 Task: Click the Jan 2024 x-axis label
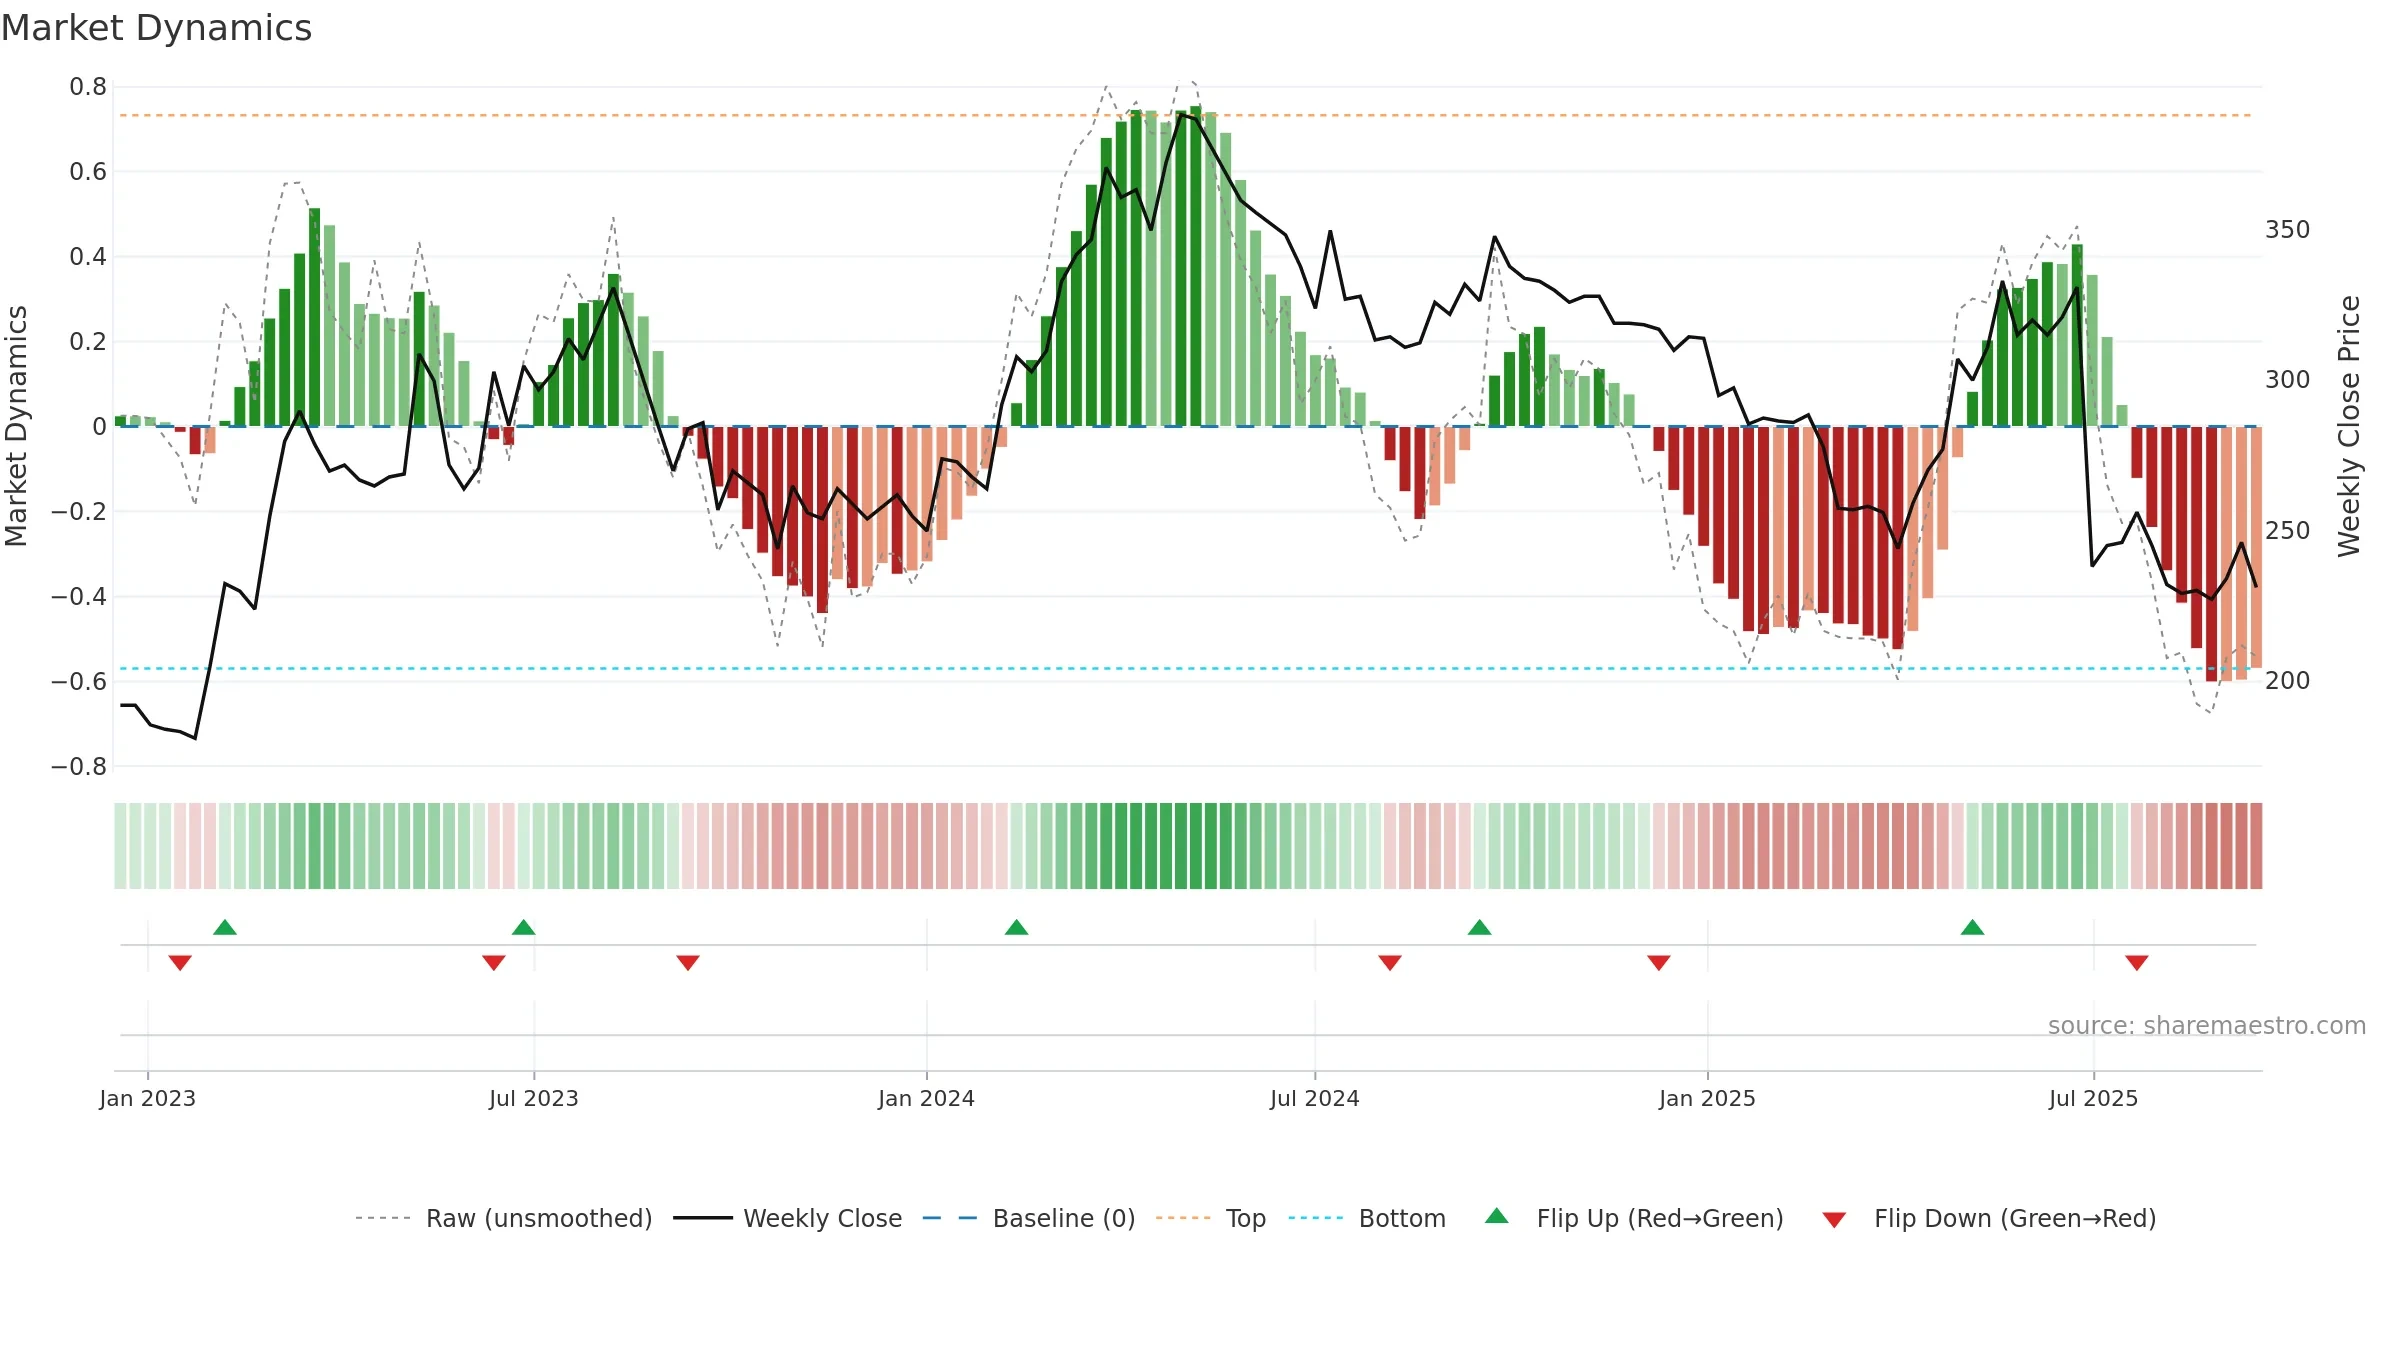tap(927, 1098)
